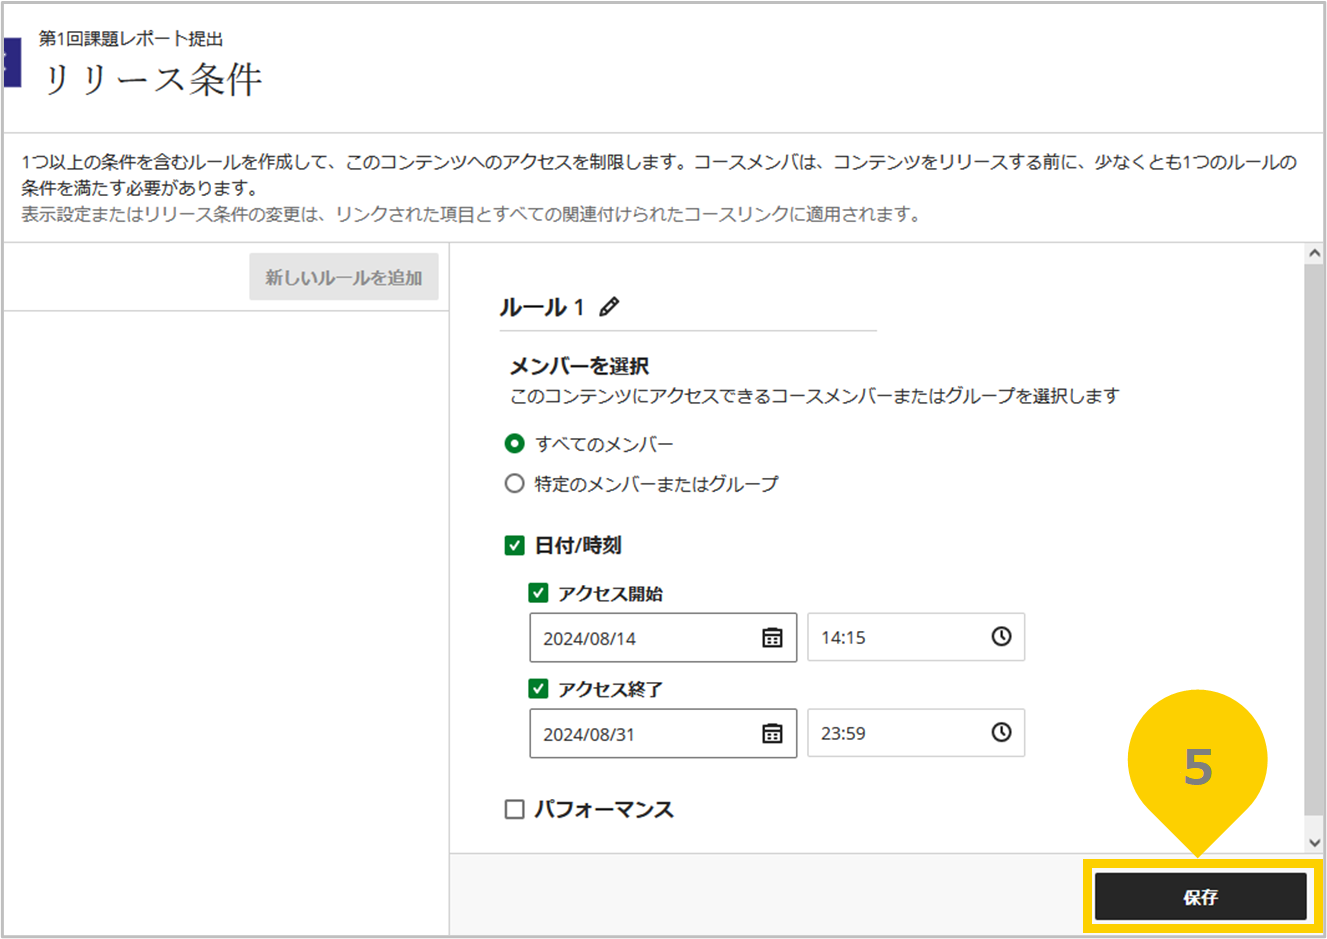Image resolution: width=1327 pixels, height=939 pixels.
Task: Uncheck the 日付/時刻 checkbox
Action: pyautogui.click(x=514, y=545)
